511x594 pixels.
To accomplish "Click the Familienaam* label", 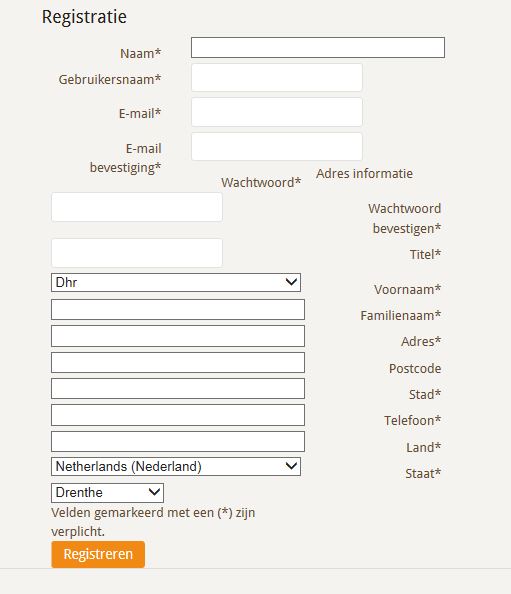I will tap(401, 316).
